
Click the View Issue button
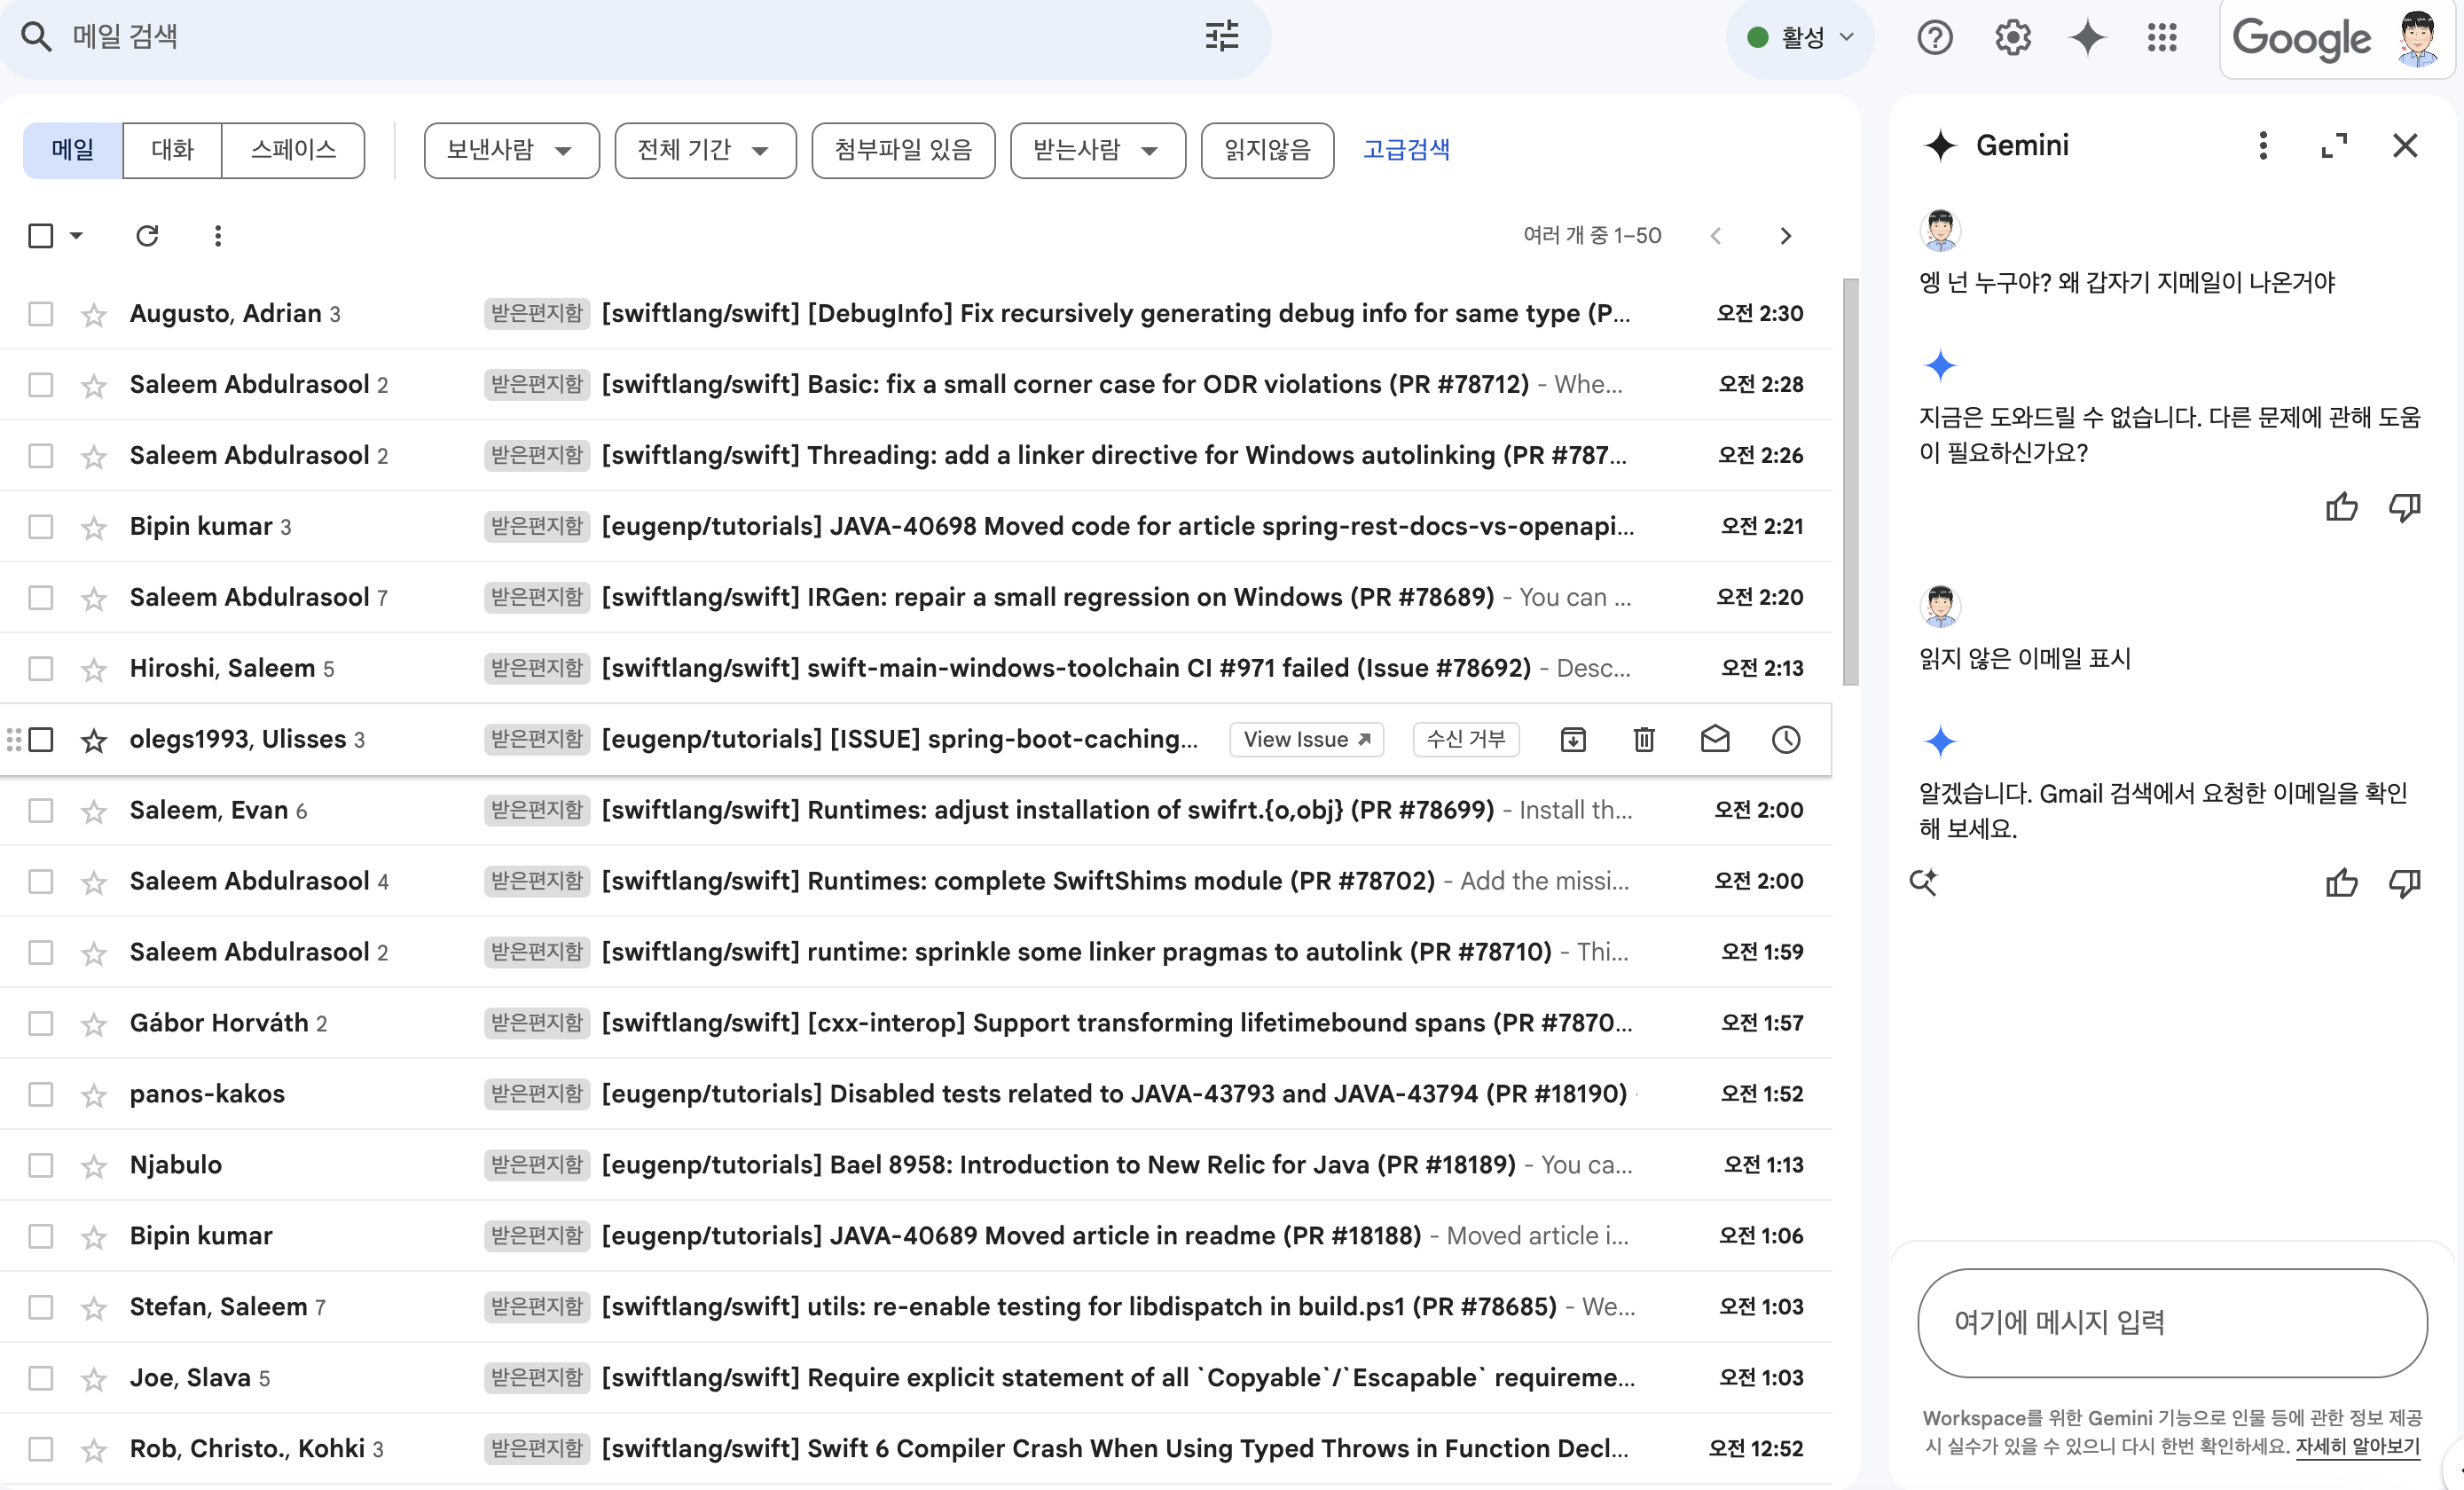1306,740
